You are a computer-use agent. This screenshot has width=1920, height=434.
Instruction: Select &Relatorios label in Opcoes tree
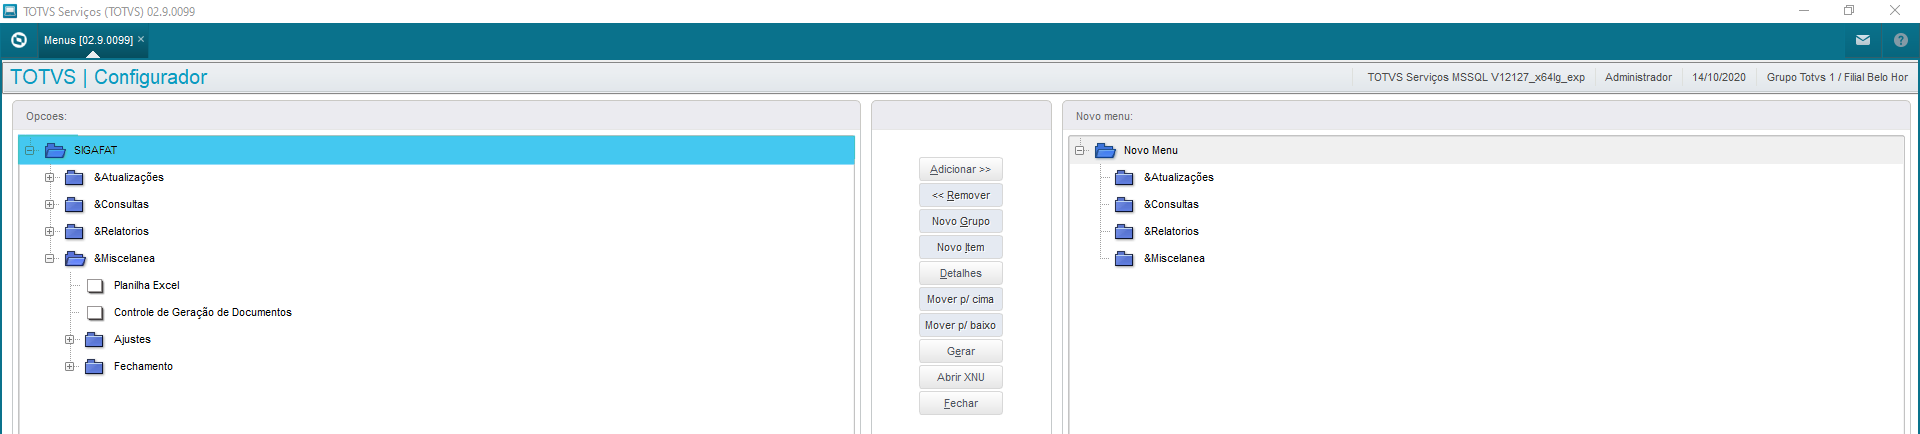121,231
